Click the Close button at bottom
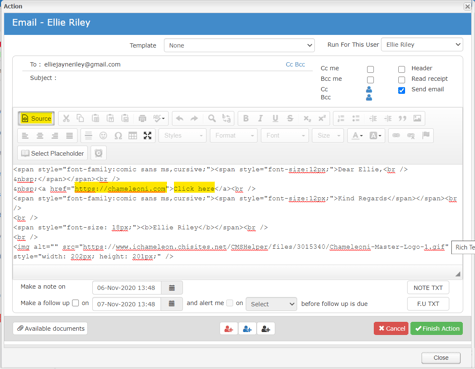The width and height of the screenshot is (475, 369). pyautogui.click(x=441, y=358)
